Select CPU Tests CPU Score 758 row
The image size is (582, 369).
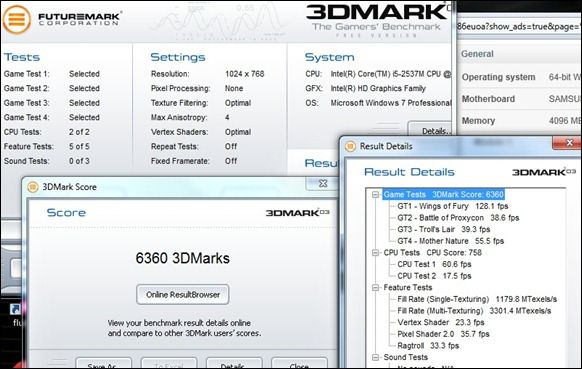click(432, 253)
